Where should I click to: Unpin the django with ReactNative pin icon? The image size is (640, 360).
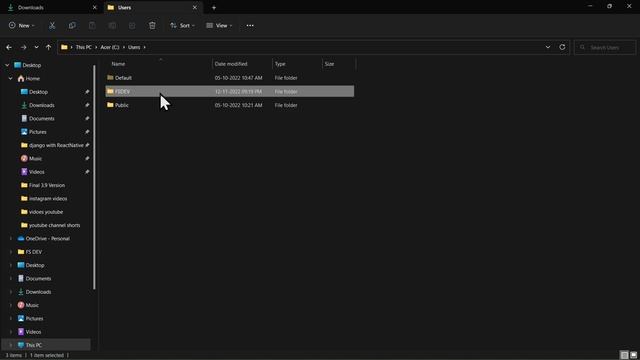click(87, 145)
